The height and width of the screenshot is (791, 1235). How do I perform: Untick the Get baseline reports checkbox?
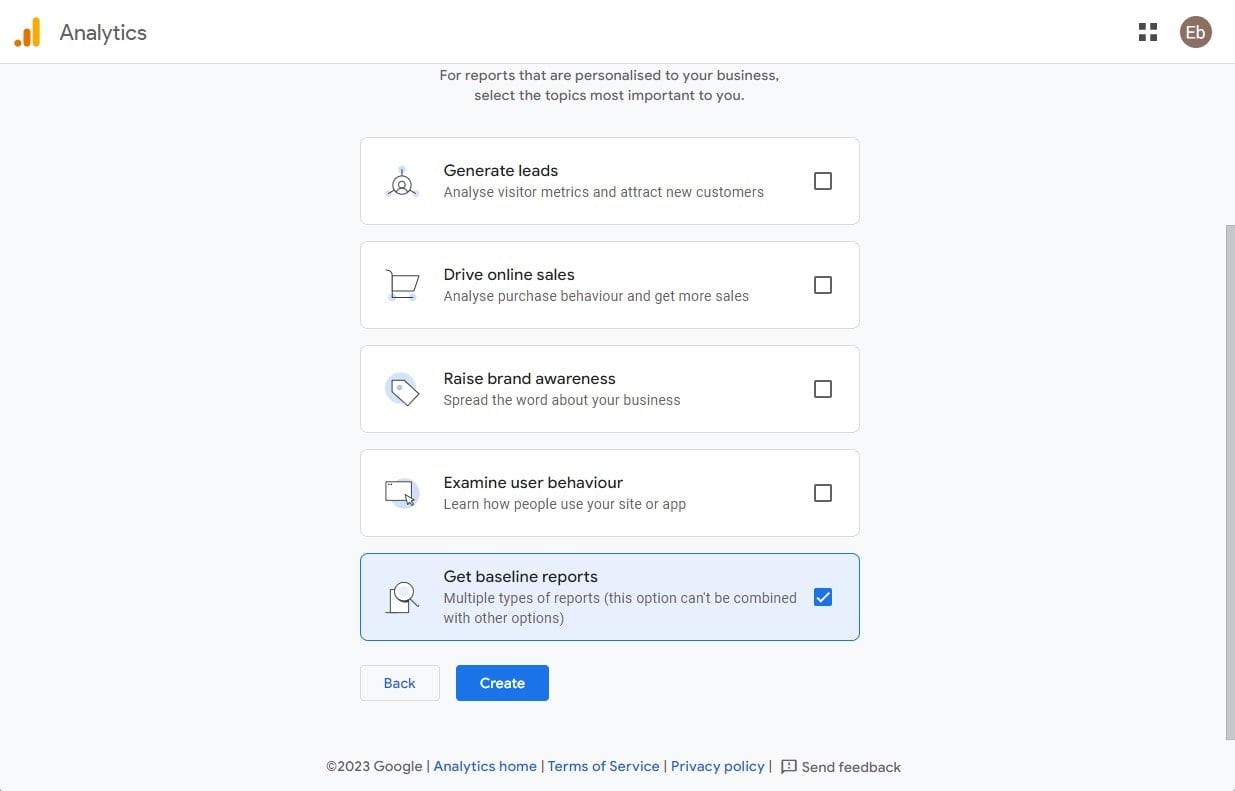pos(823,597)
